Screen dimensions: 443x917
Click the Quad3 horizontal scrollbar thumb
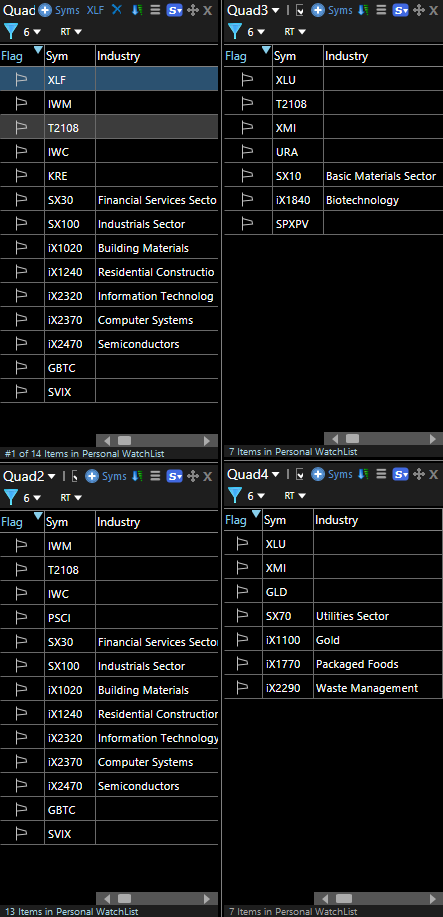(x=352, y=439)
